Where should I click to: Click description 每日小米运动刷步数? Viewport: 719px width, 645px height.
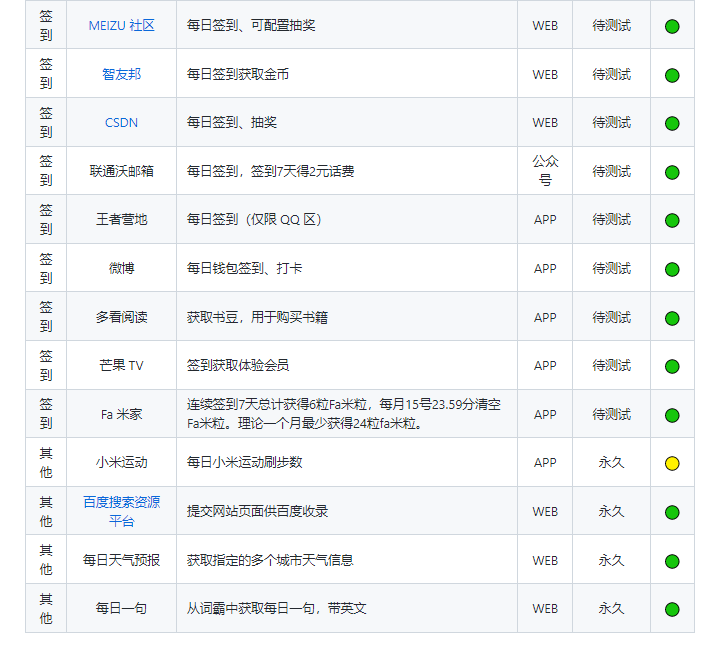pyautogui.click(x=244, y=462)
